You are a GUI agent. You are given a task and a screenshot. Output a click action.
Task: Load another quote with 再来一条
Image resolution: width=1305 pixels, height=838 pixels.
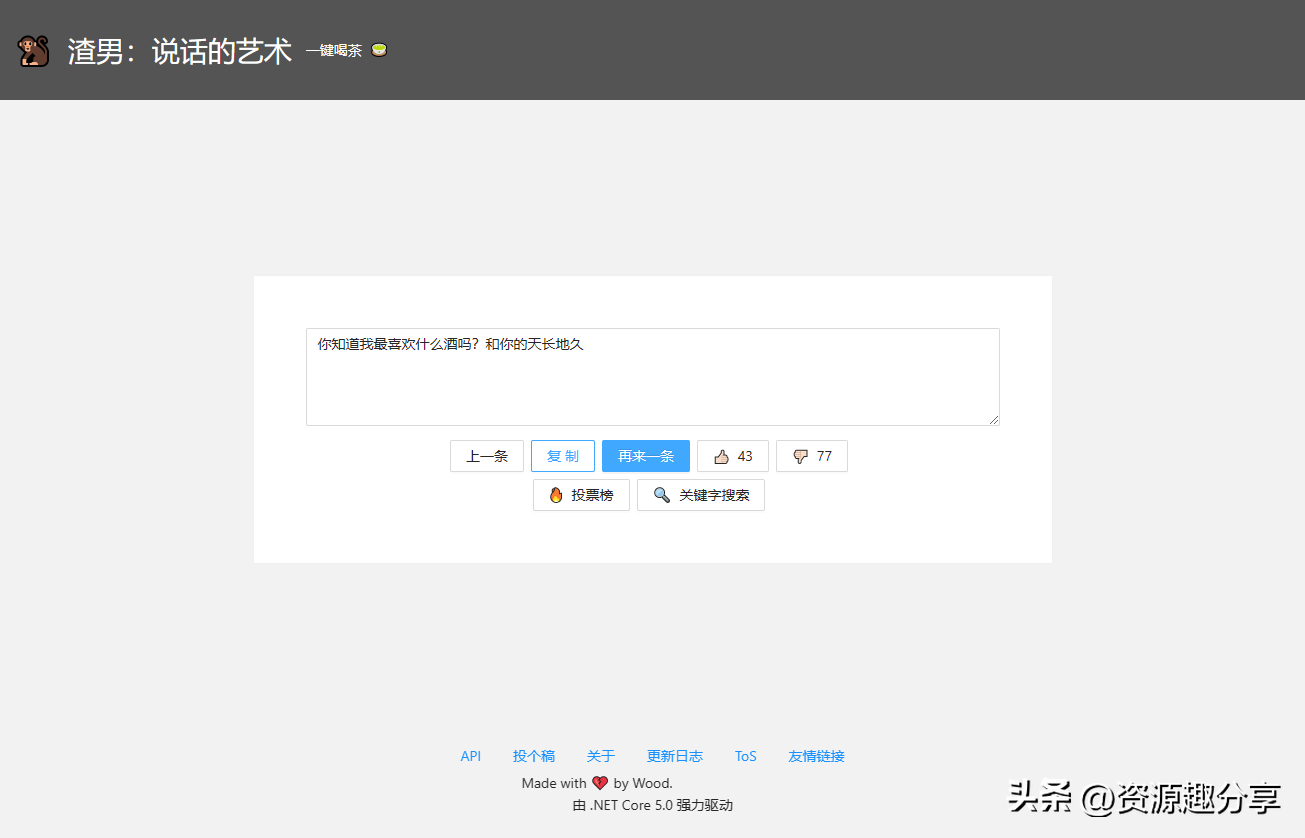[x=646, y=456]
